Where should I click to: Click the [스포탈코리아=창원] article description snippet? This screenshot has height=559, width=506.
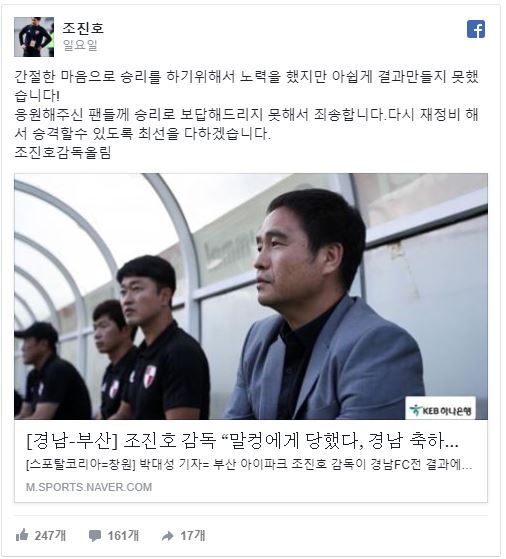(249, 465)
